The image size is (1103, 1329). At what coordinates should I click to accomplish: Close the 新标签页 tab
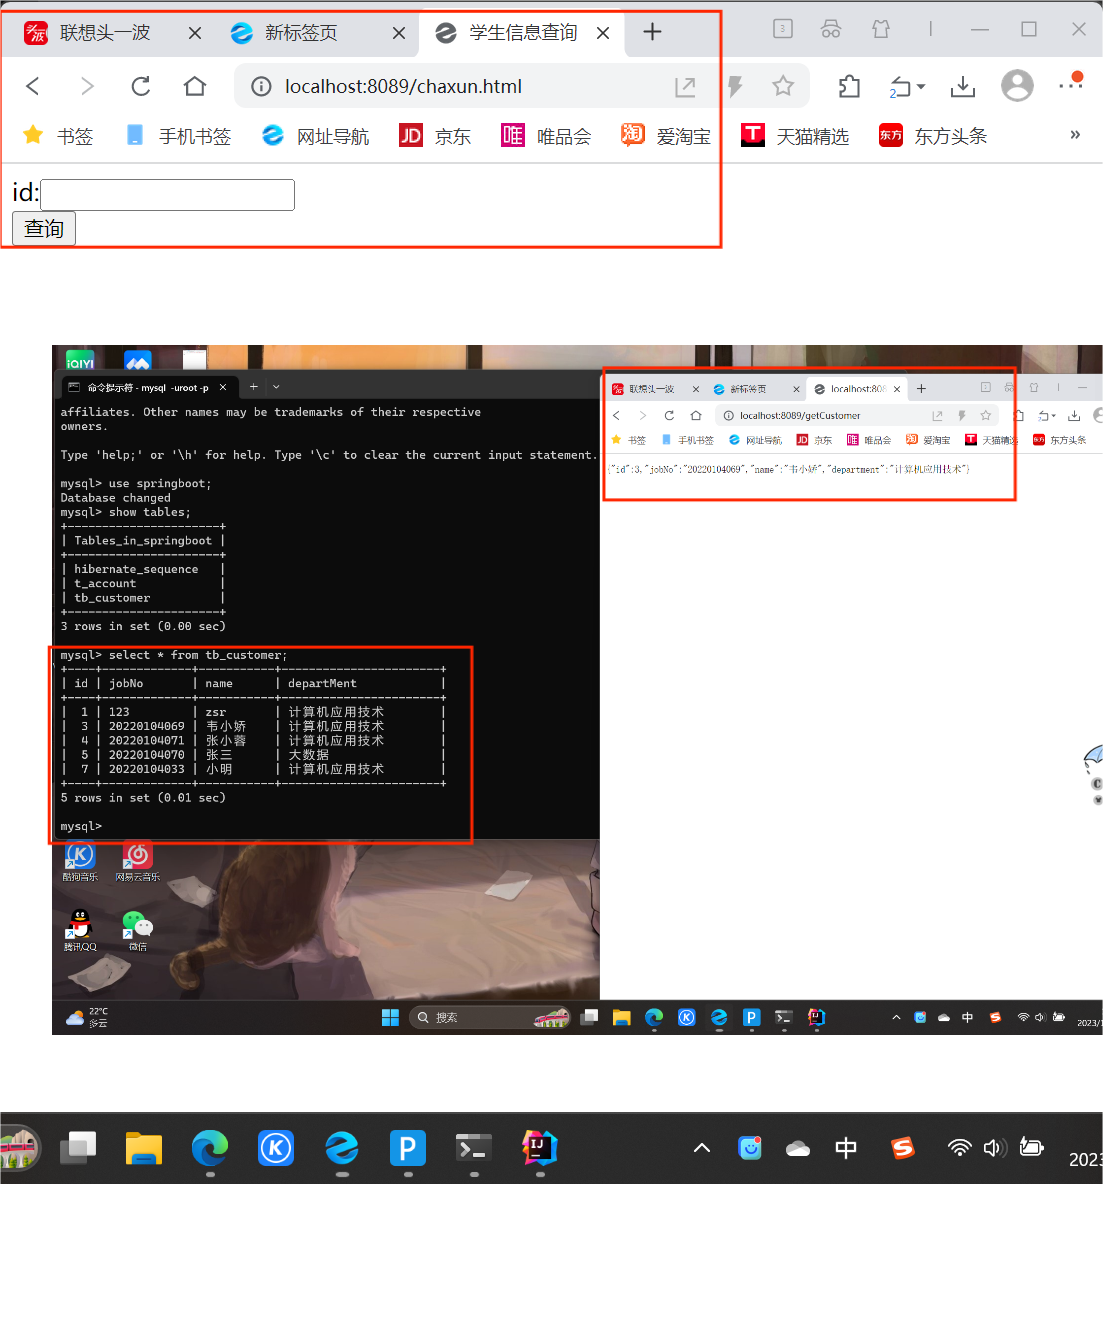[x=399, y=33]
